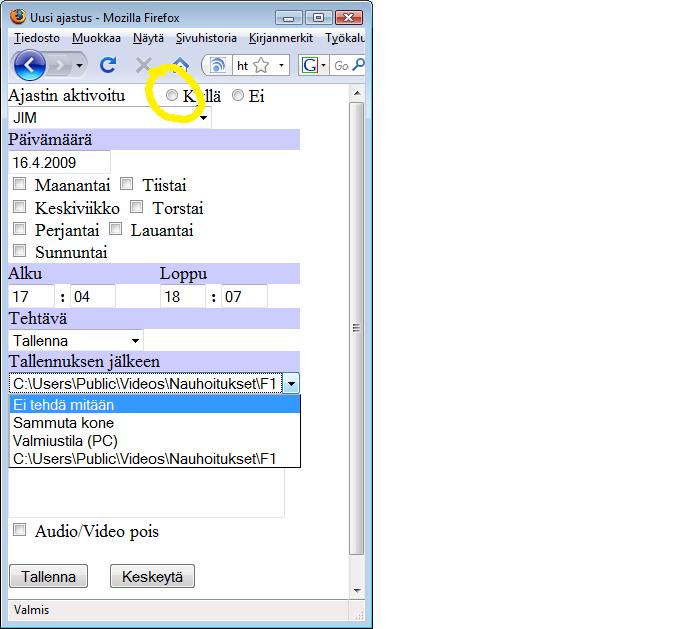Open the Tehtävä dropdown showing Tallenna
Screen dimensions: 680x629
pyautogui.click(x=76, y=341)
